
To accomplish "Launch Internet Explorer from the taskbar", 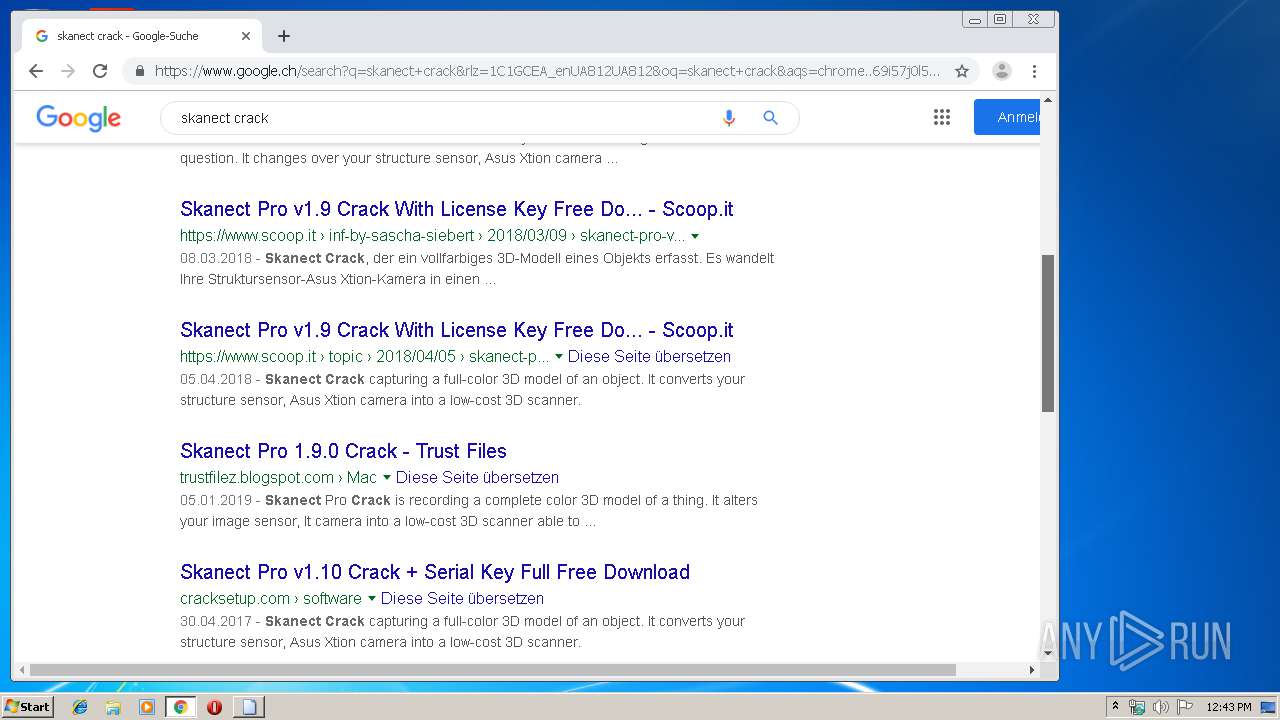I will click(x=80, y=707).
